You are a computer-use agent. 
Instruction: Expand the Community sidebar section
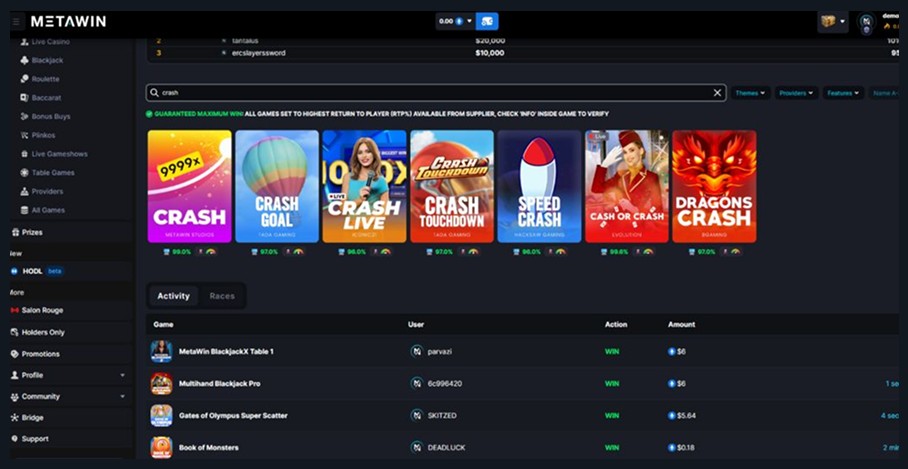coord(122,397)
